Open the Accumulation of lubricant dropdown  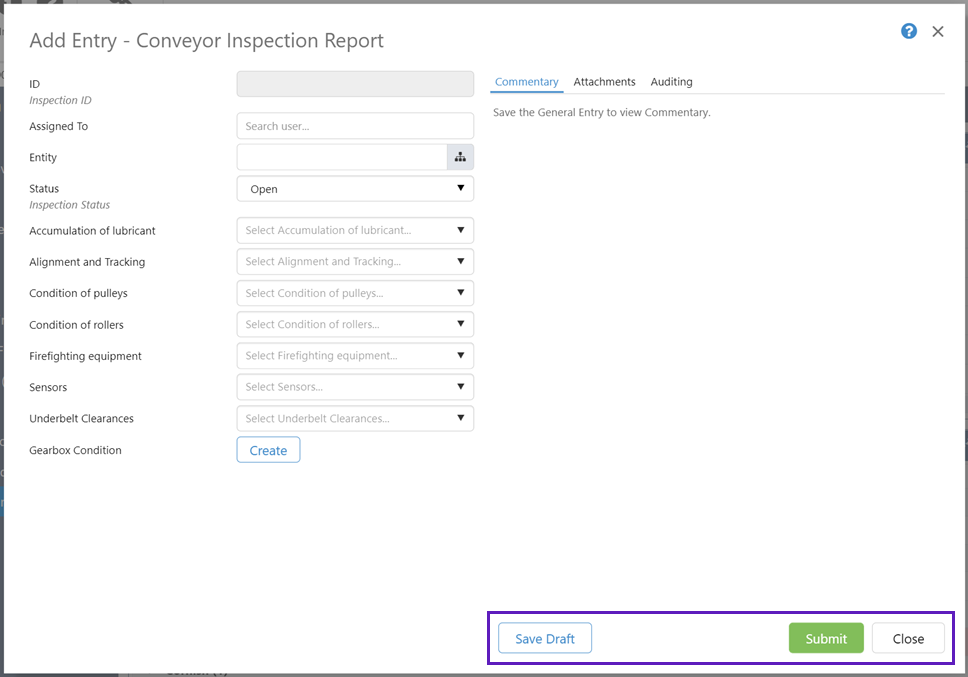pos(355,230)
